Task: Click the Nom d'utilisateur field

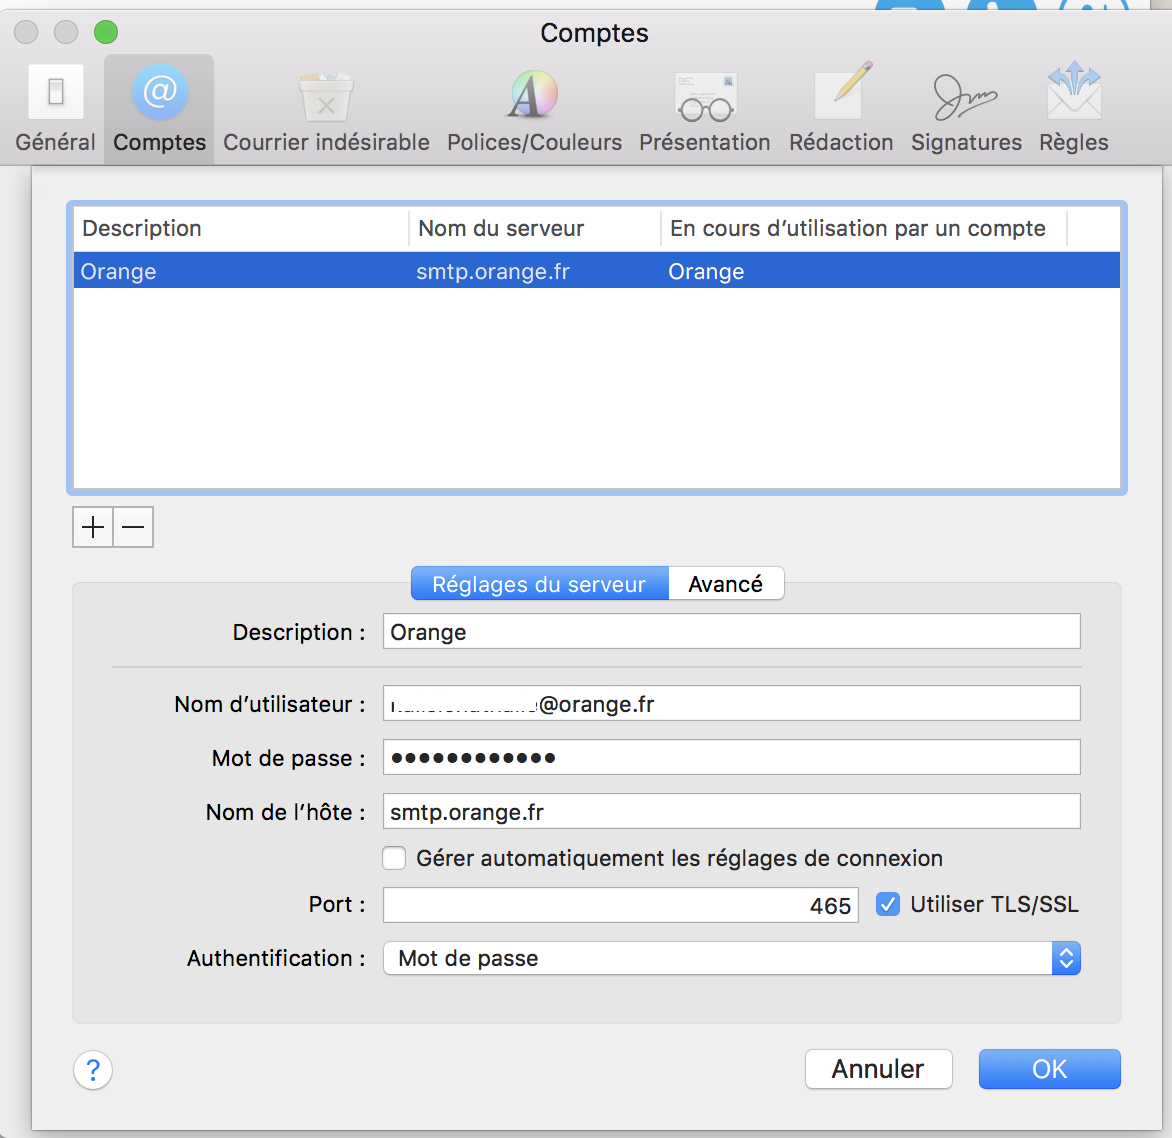Action: 732,703
